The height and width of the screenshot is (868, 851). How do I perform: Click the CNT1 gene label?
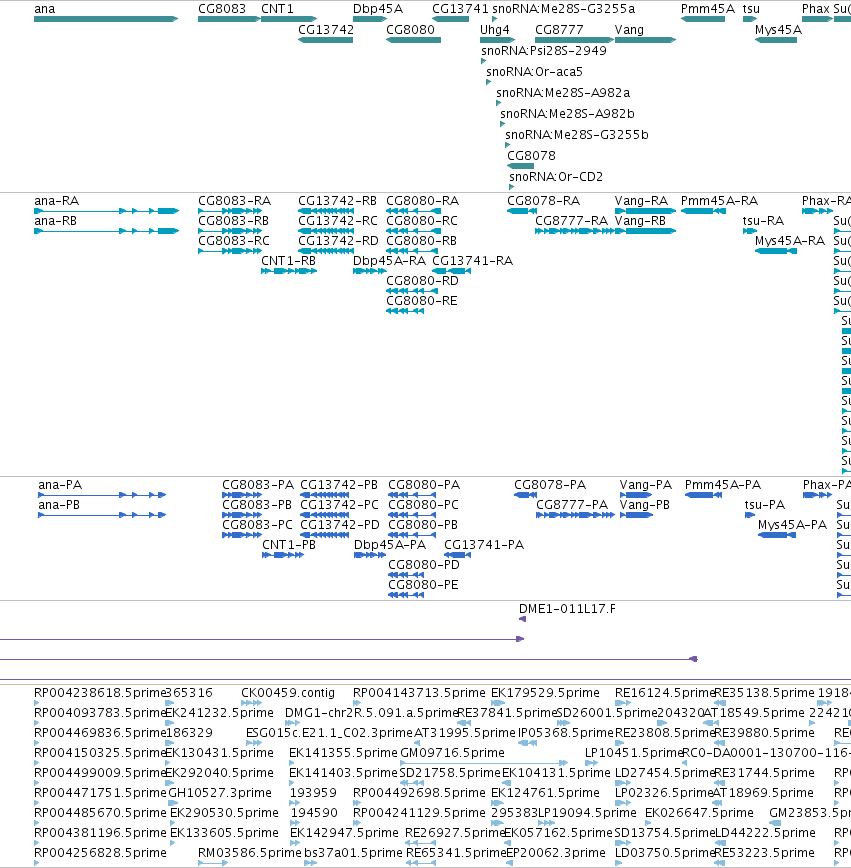[277, 9]
